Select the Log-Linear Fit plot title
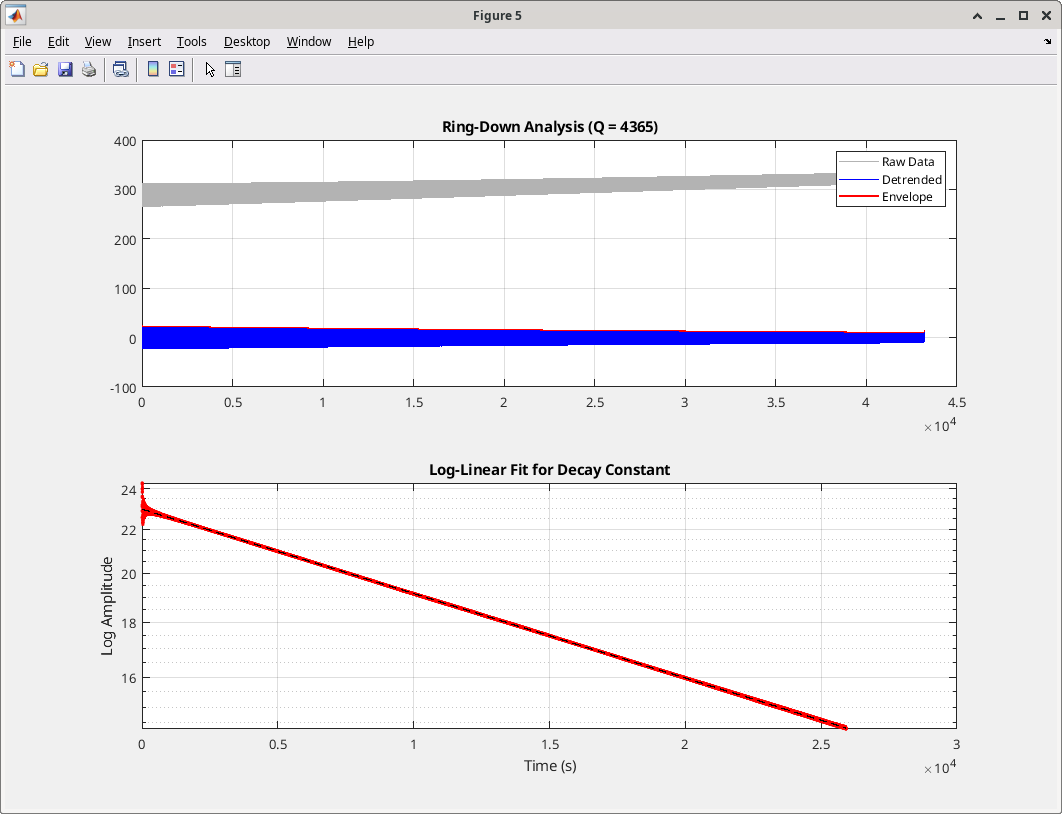This screenshot has height=814, width=1062. [x=549, y=470]
